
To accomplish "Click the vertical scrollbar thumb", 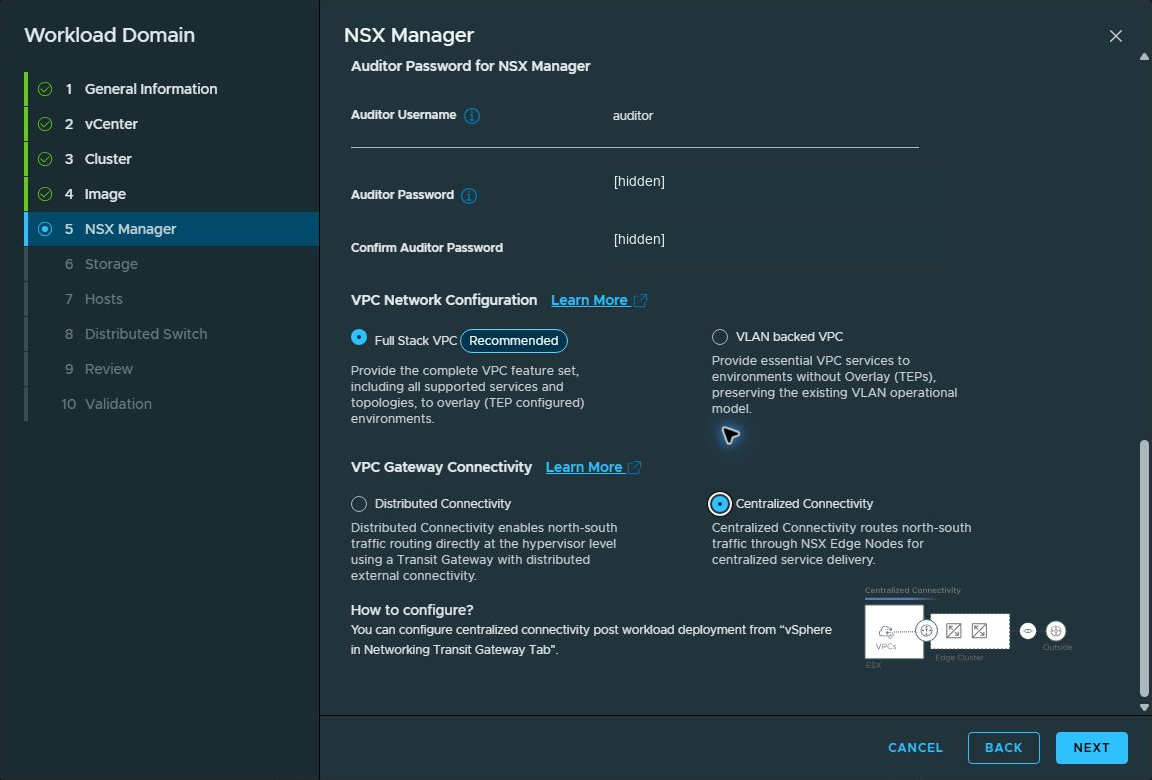I will [x=1144, y=568].
